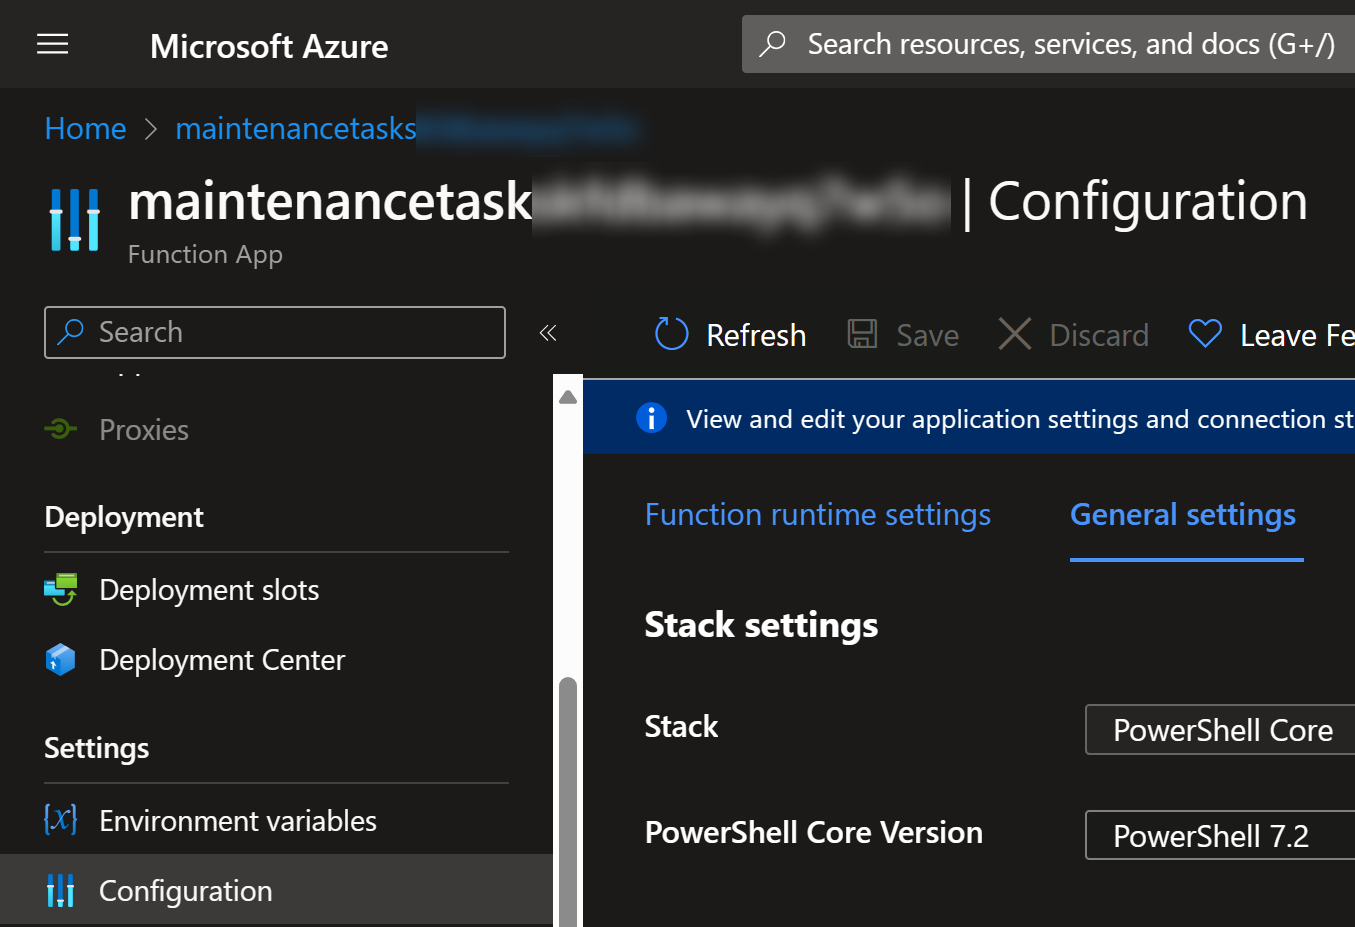1355x927 pixels.
Task: Click the Microsoft Azure logo text
Action: tap(269, 46)
